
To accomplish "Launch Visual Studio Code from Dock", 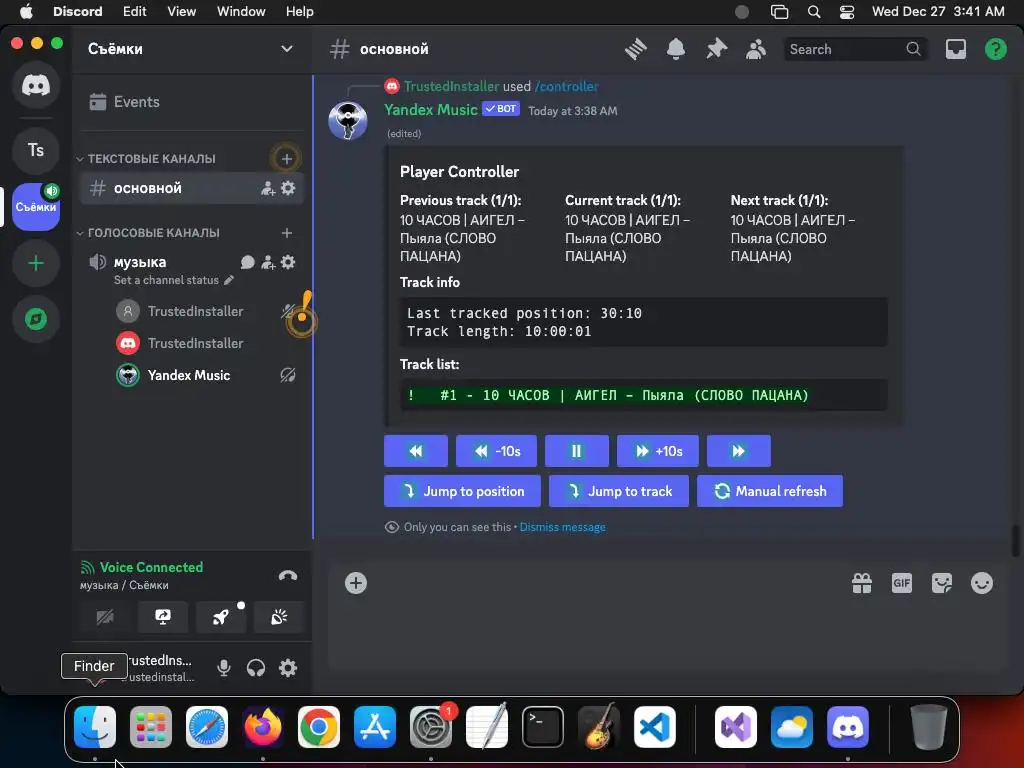I will [655, 727].
